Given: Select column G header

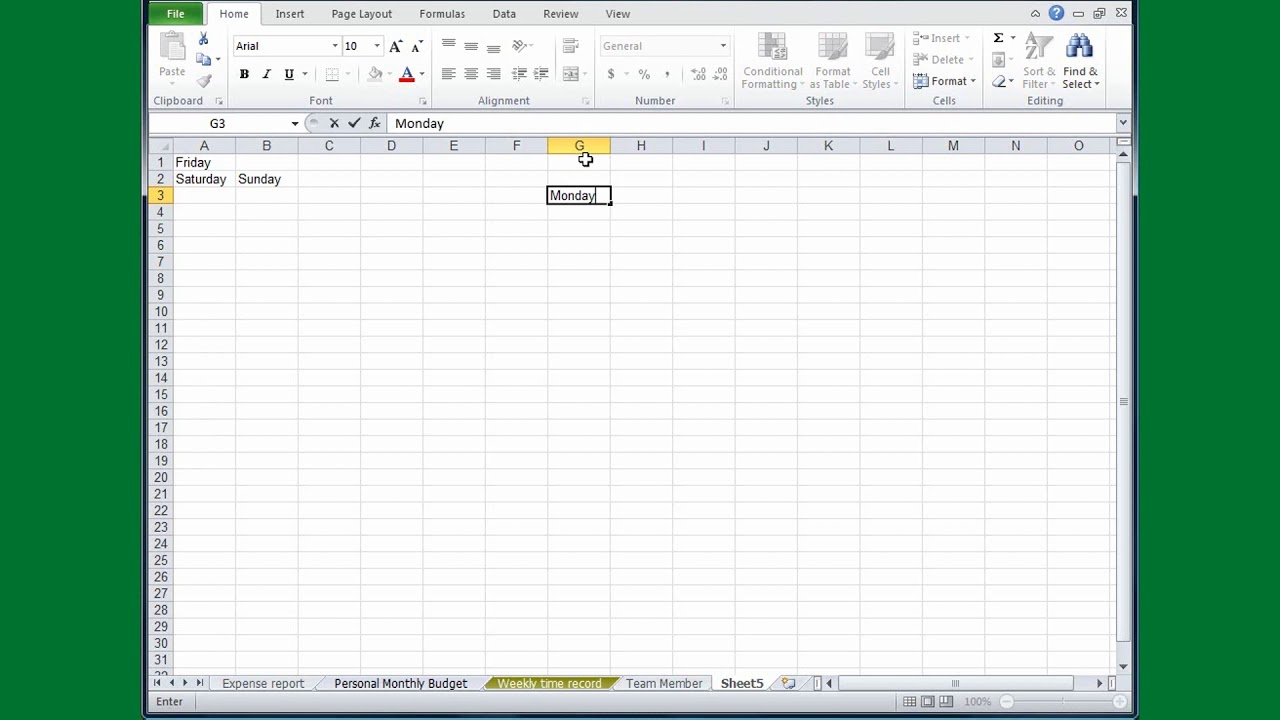Looking at the screenshot, I should pos(579,146).
